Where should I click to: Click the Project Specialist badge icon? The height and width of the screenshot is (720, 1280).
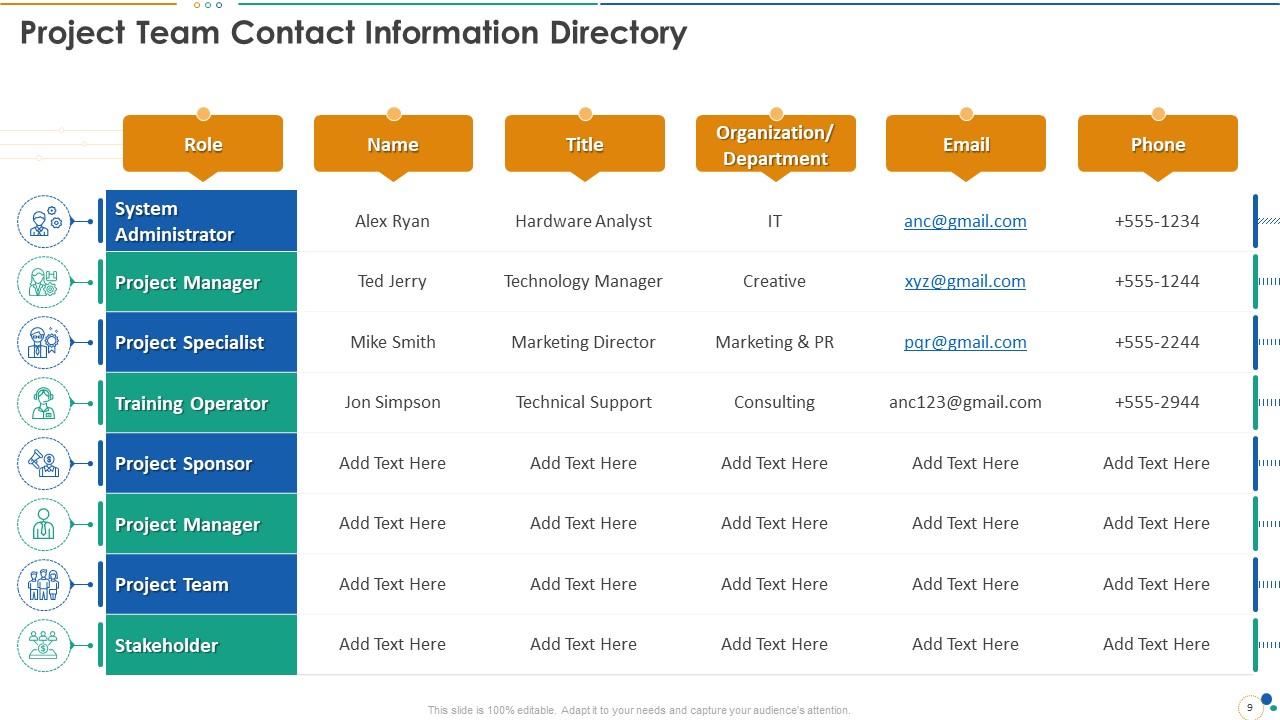point(44,342)
